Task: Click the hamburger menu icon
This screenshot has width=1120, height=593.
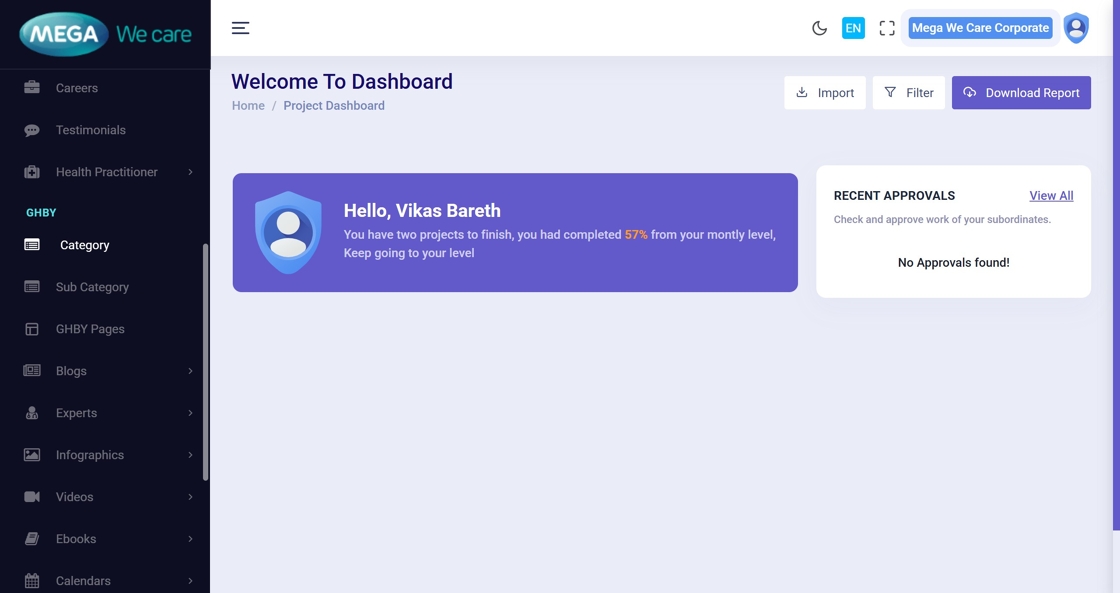Action: point(240,28)
